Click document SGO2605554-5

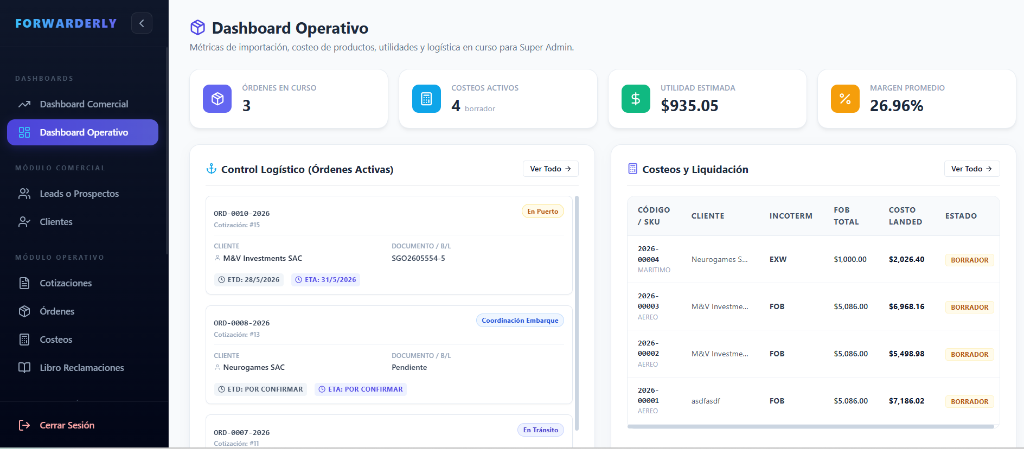tap(419, 258)
